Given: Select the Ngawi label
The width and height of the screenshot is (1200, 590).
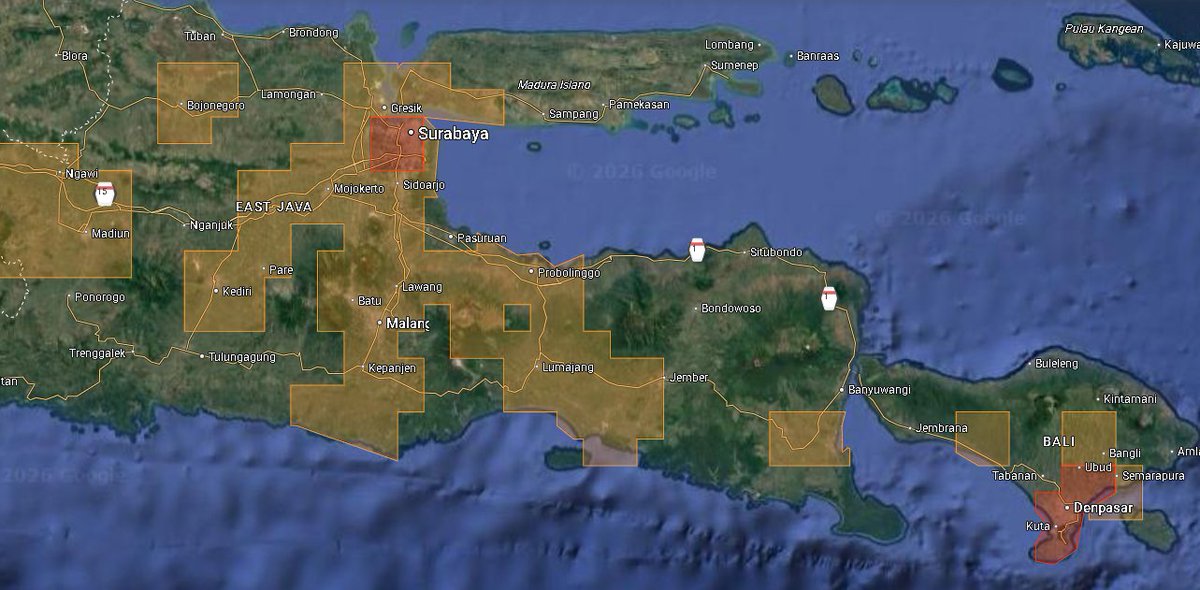Looking at the screenshot, I should coord(81,173).
